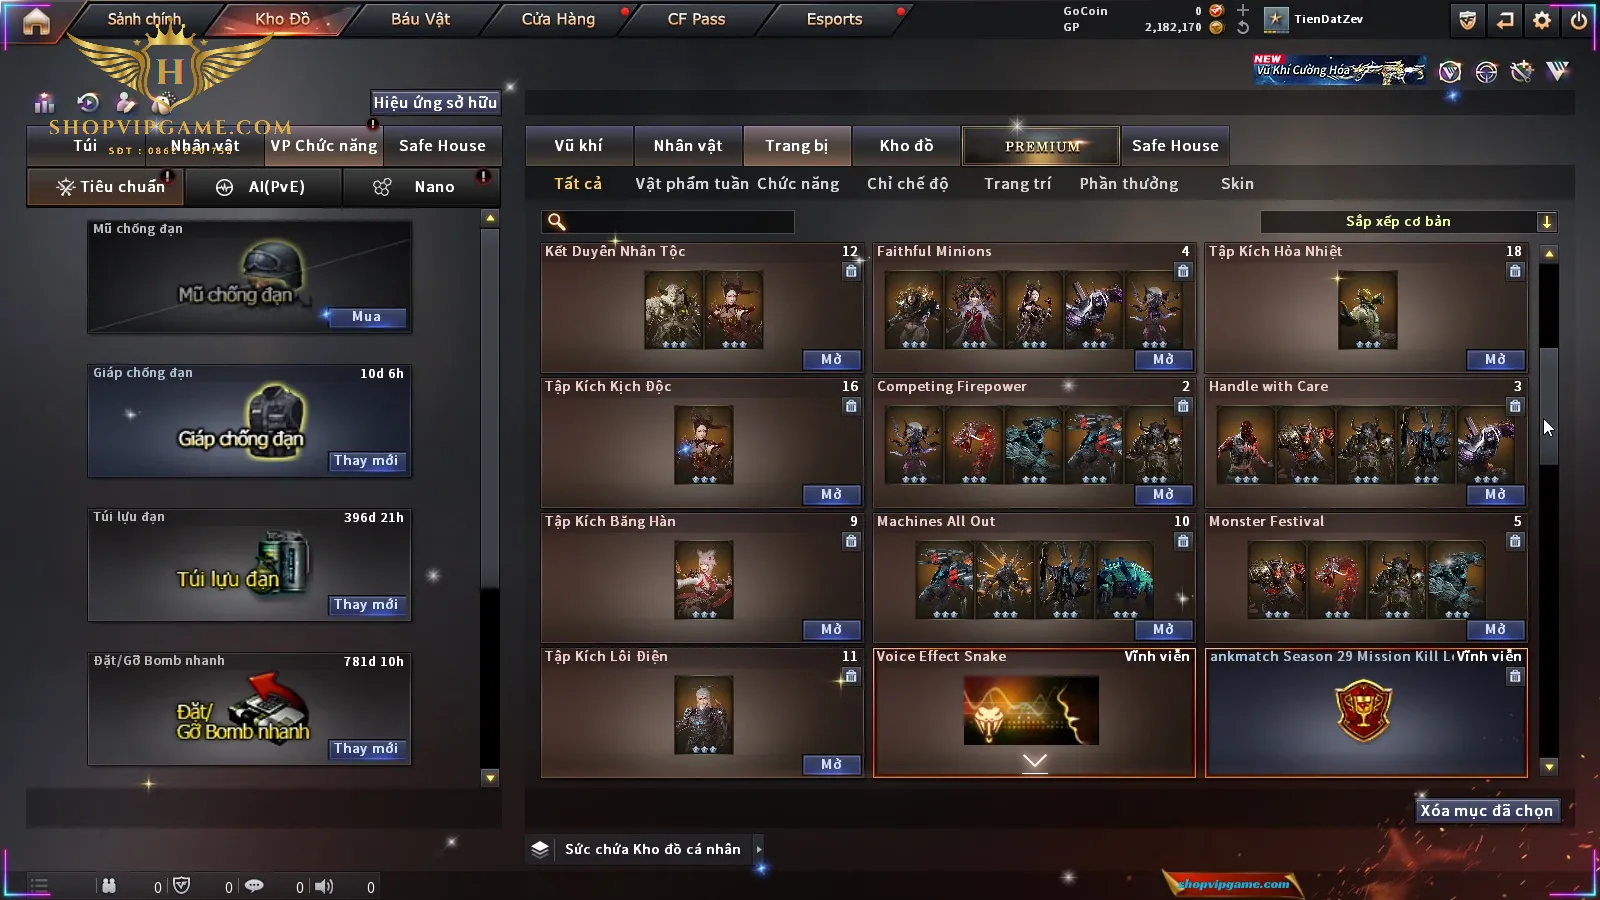Viewport: 1600px width, 900px height.
Task: Select the Voice Effect Snake item
Action: 1034,712
